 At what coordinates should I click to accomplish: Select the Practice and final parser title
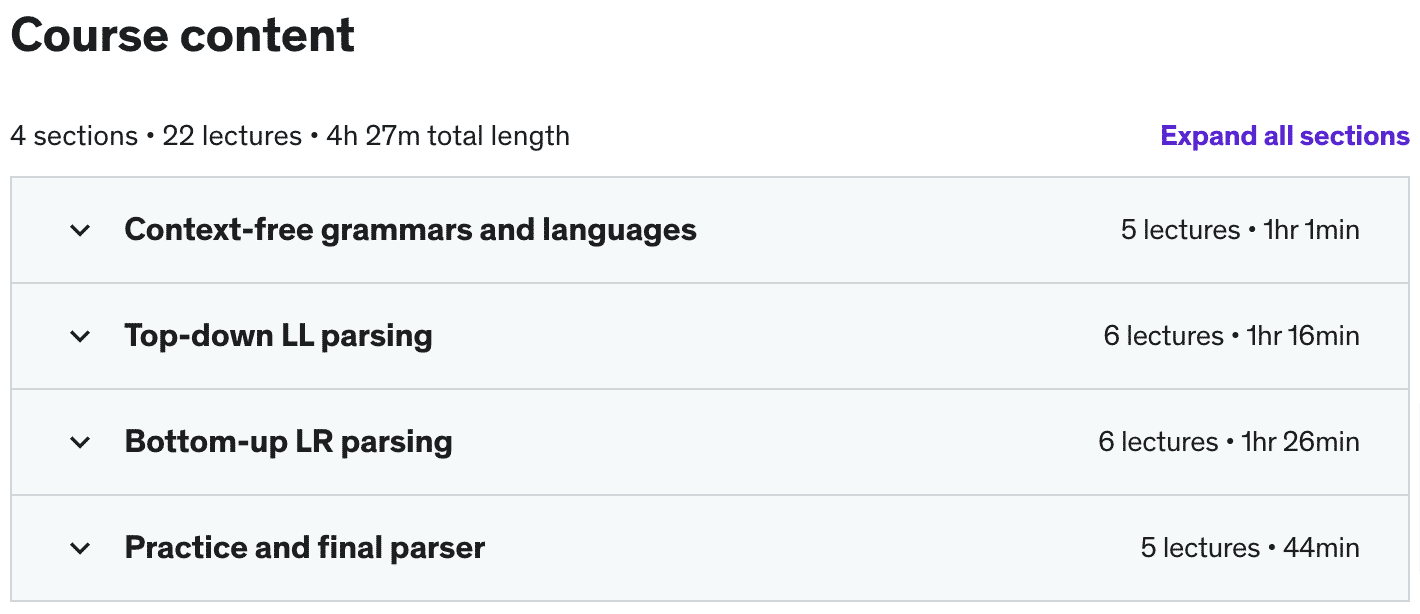[304, 548]
